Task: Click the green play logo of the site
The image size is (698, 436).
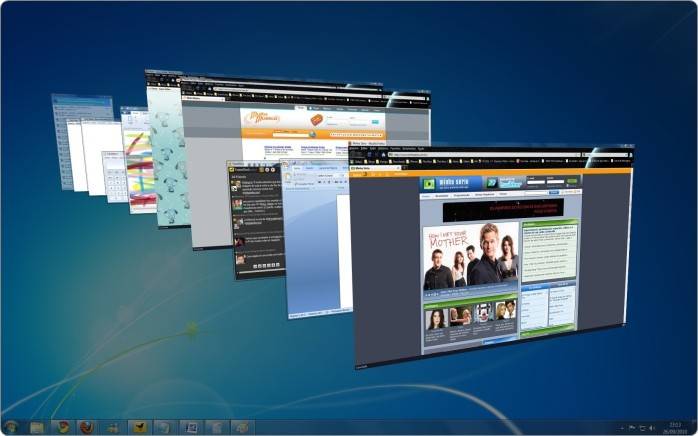Action: point(429,183)
